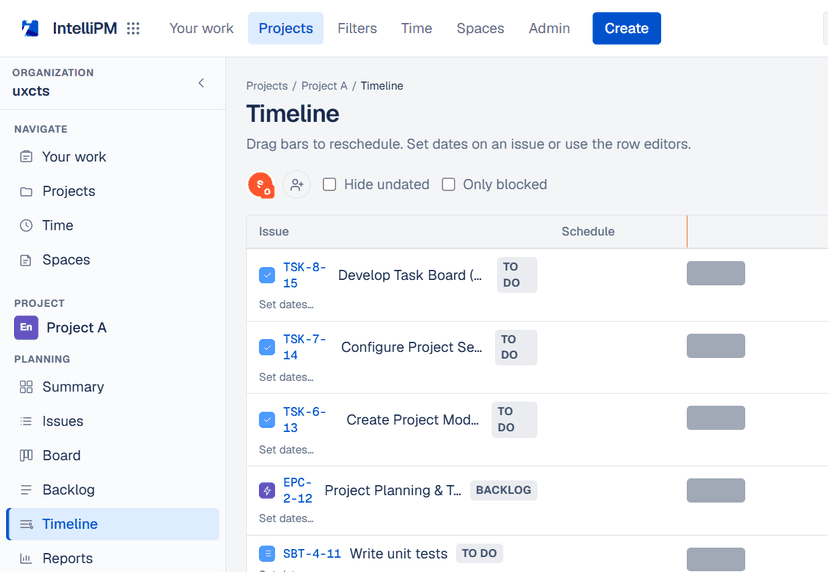Click the add people icon button
This screenshot has height=572, width=828.
tap(296, 184)
